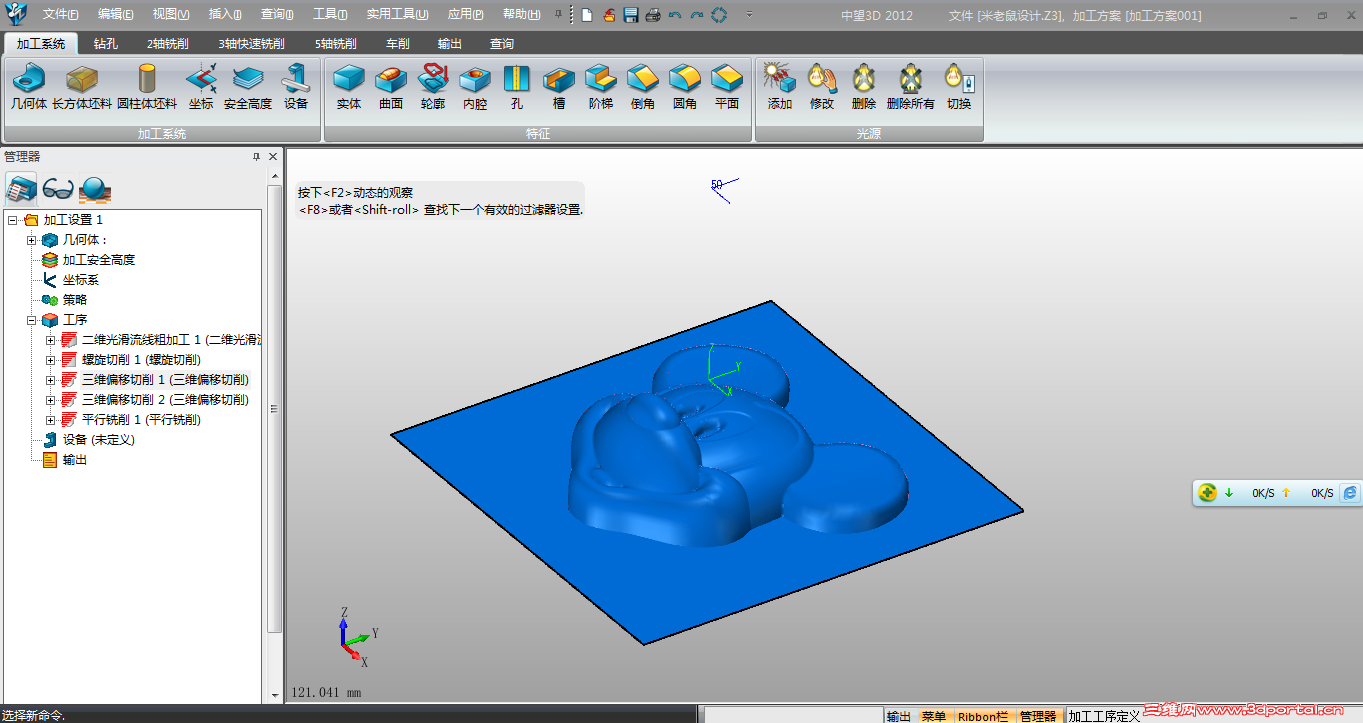Screen dimensions: 1363x723
Task: Toggle the Ribbon栏 button in status bar
Action: point(982,716)
